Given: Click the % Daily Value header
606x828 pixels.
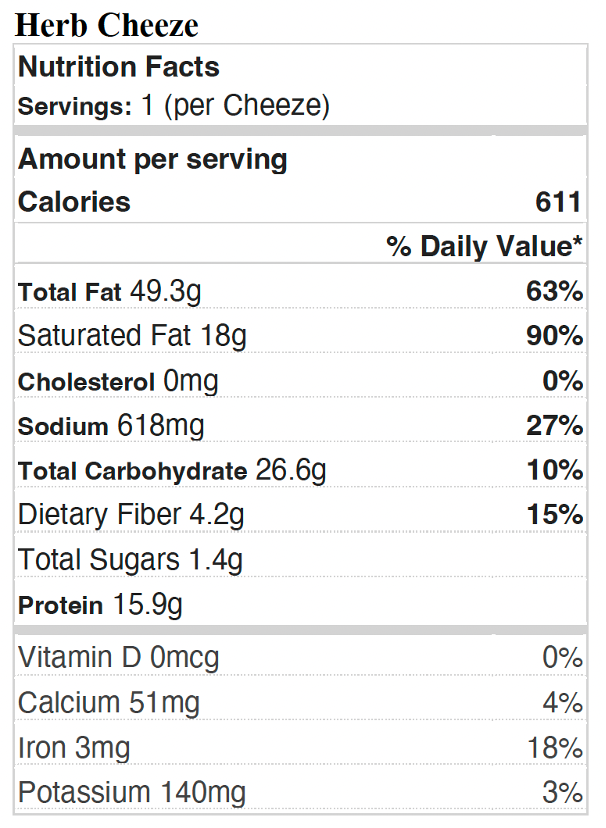Looking at the screenshot, I should [485, 247].
